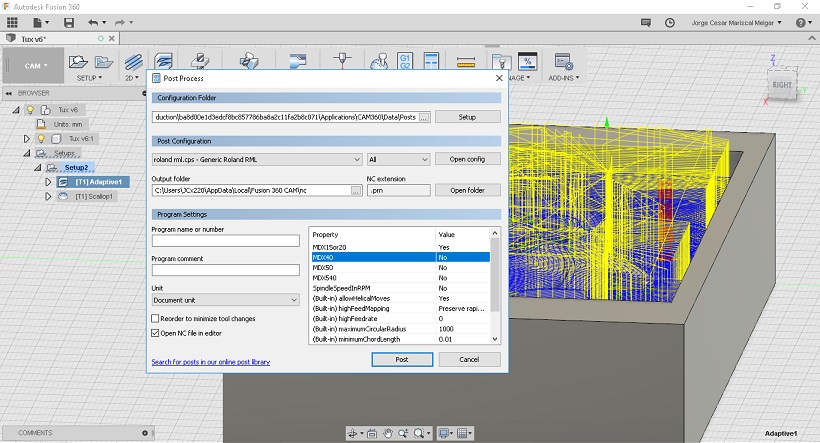Expand the Tux v6:1 tree node
The width and height of the screenshot is (820, 443).
tap(27, 139)
